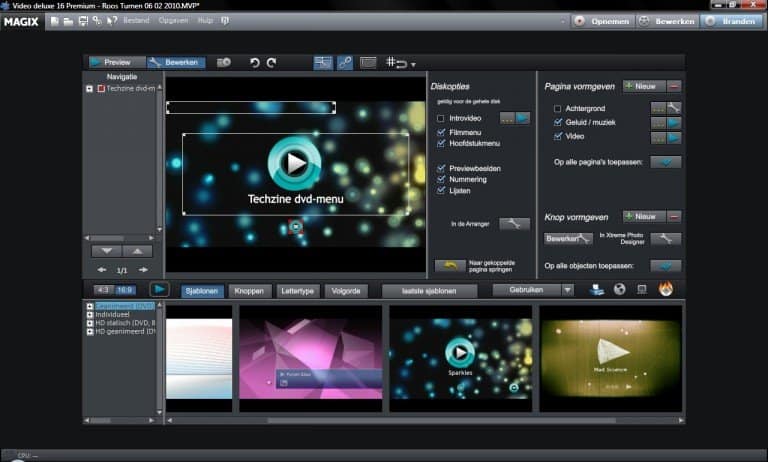This screenshot has width=768, height=462.
Task: Click the play icon next to Geluid / muziek
Action: (673, 123)
